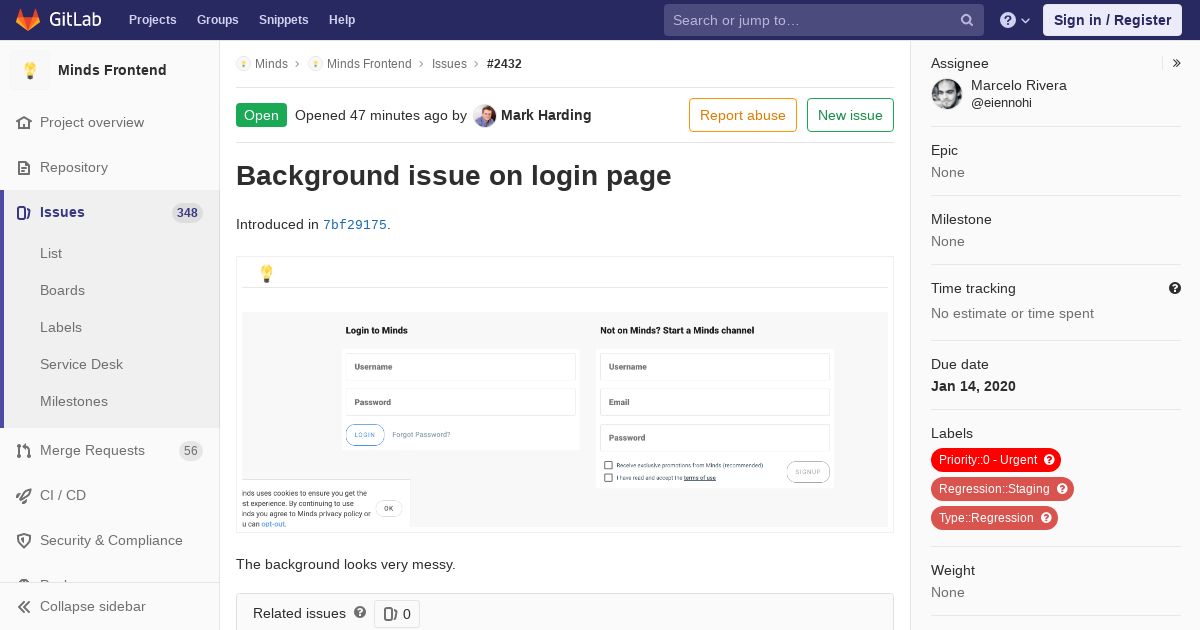
Task: Open Service Desk
Action: 81,364
